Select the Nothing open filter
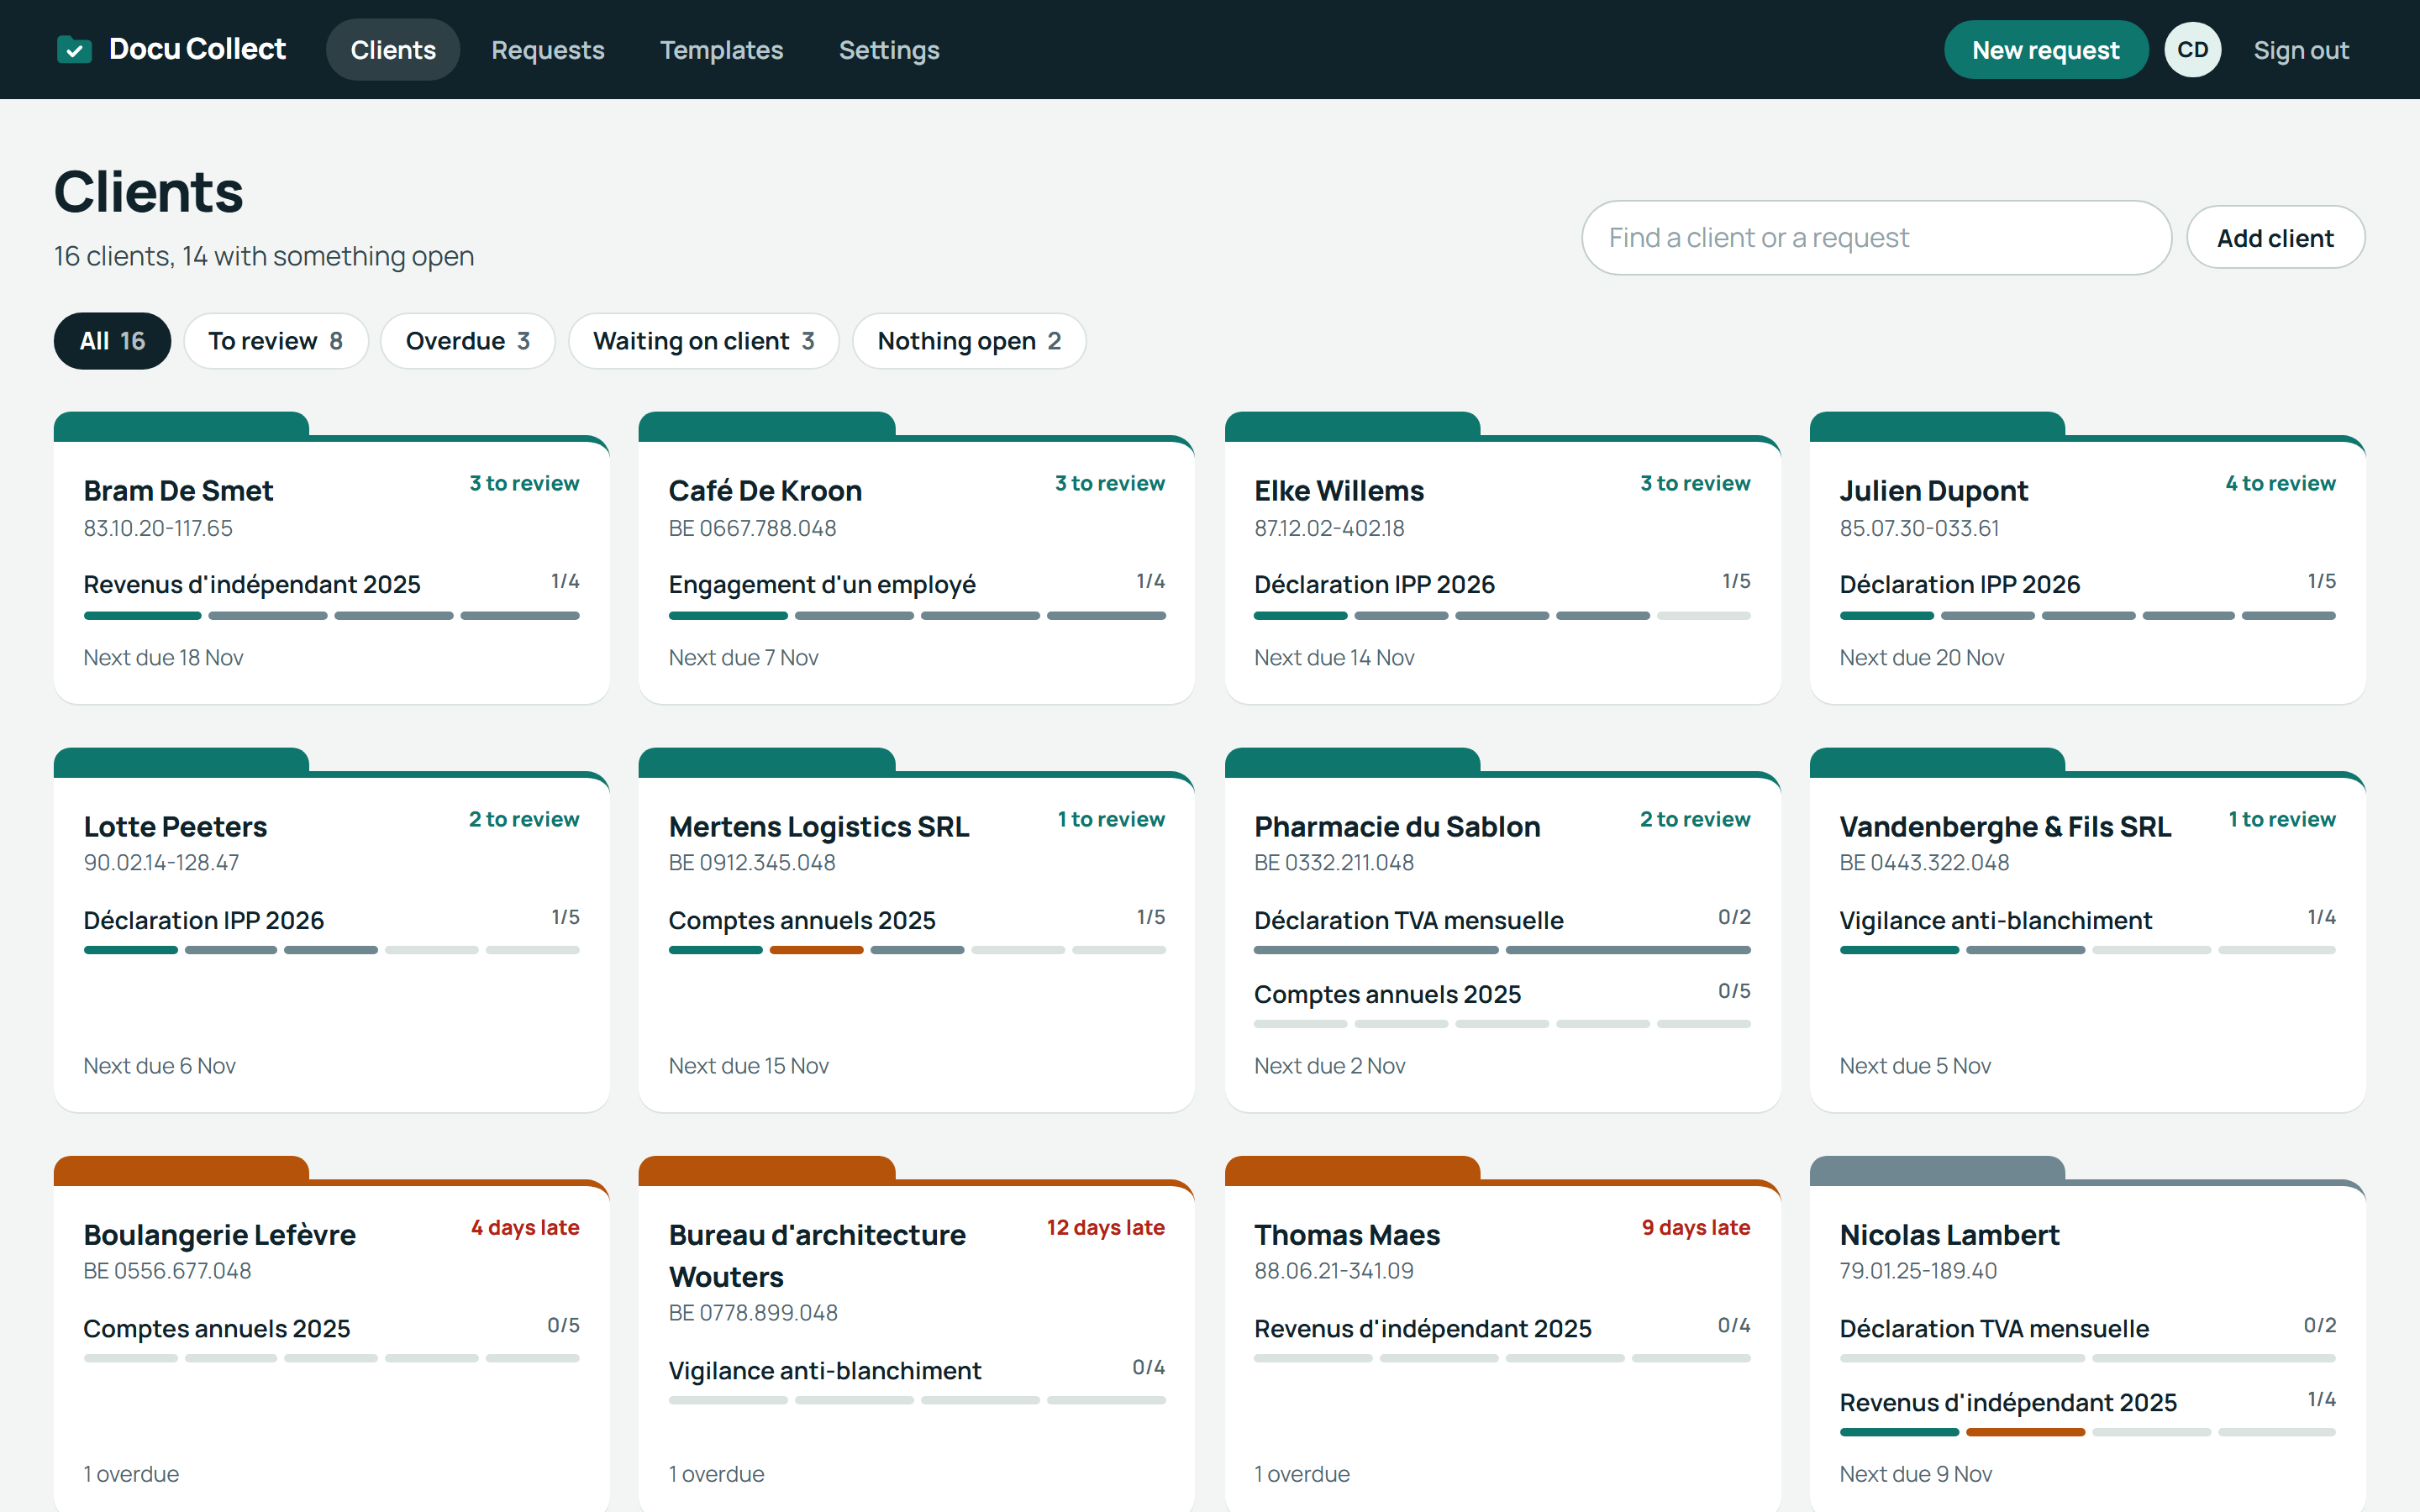 pos(968,341)
